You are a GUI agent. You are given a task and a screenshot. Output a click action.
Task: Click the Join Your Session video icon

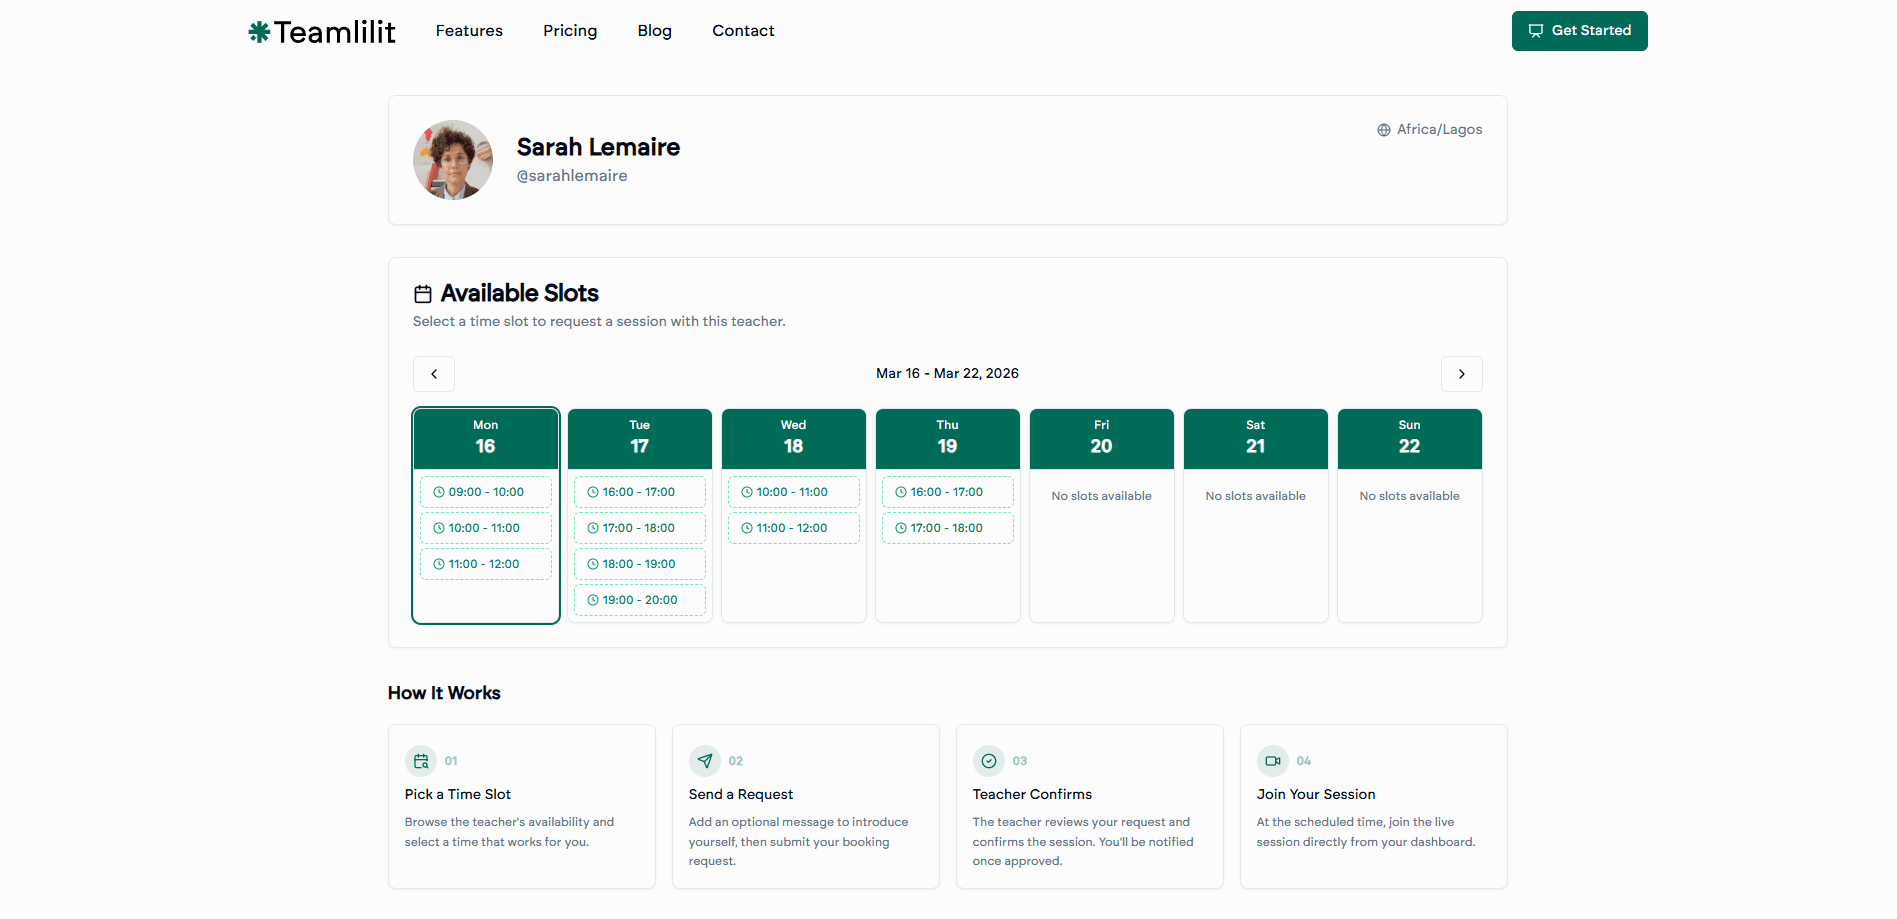coord(1273,761)
